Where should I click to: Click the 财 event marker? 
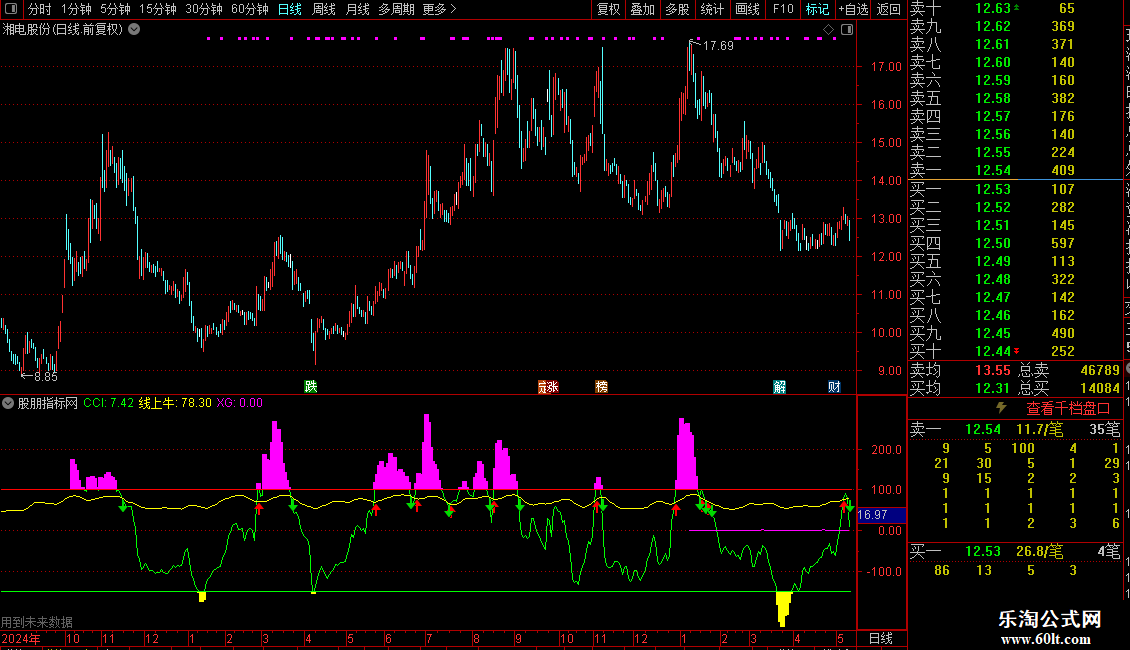[834, 387]
